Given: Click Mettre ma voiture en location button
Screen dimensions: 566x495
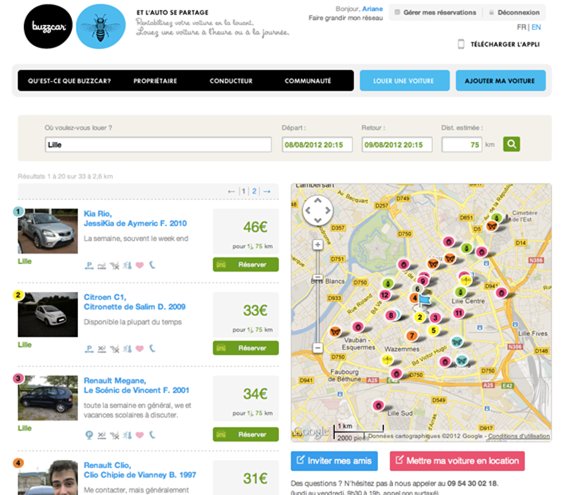Looking at the screenshot, I should pyautogui.click(x=457, y=461).
